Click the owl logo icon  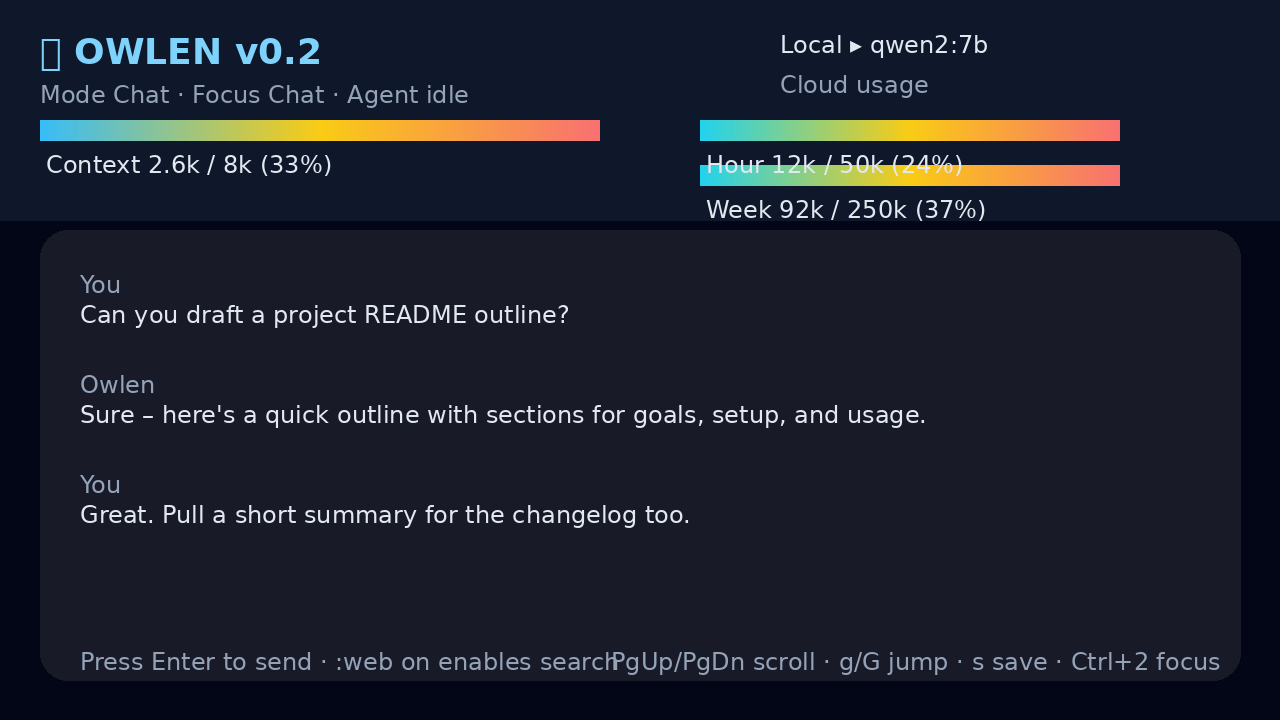pos(50,53)
